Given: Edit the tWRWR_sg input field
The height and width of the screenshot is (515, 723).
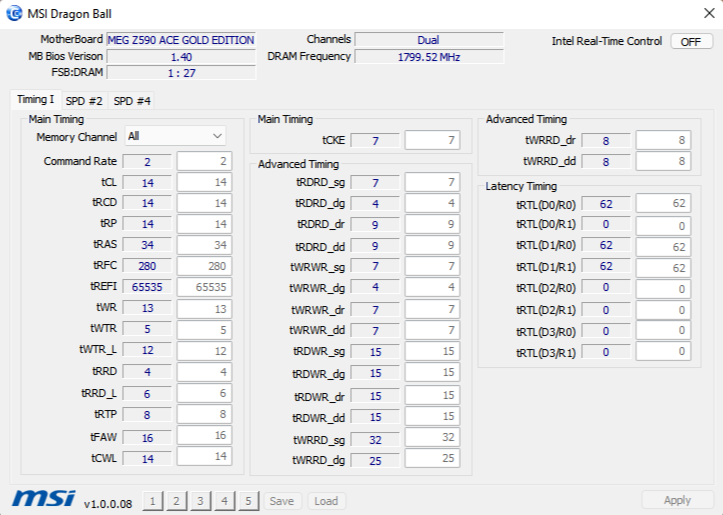Looking at the screenshot, I should point(433,266).
